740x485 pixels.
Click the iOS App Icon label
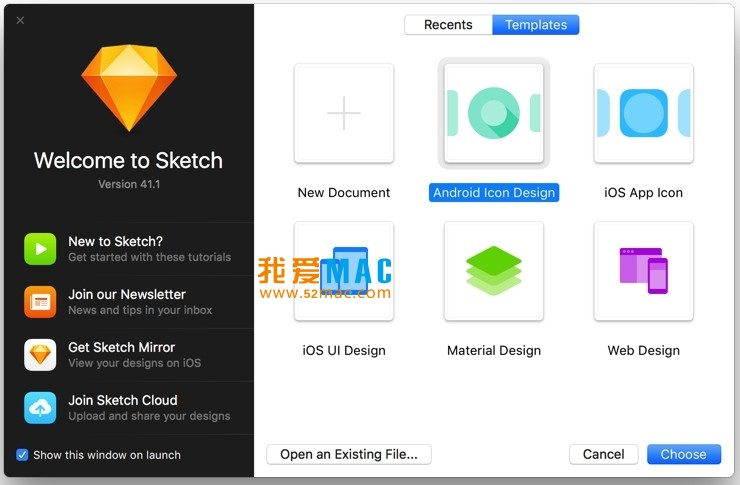coord(644,192)
